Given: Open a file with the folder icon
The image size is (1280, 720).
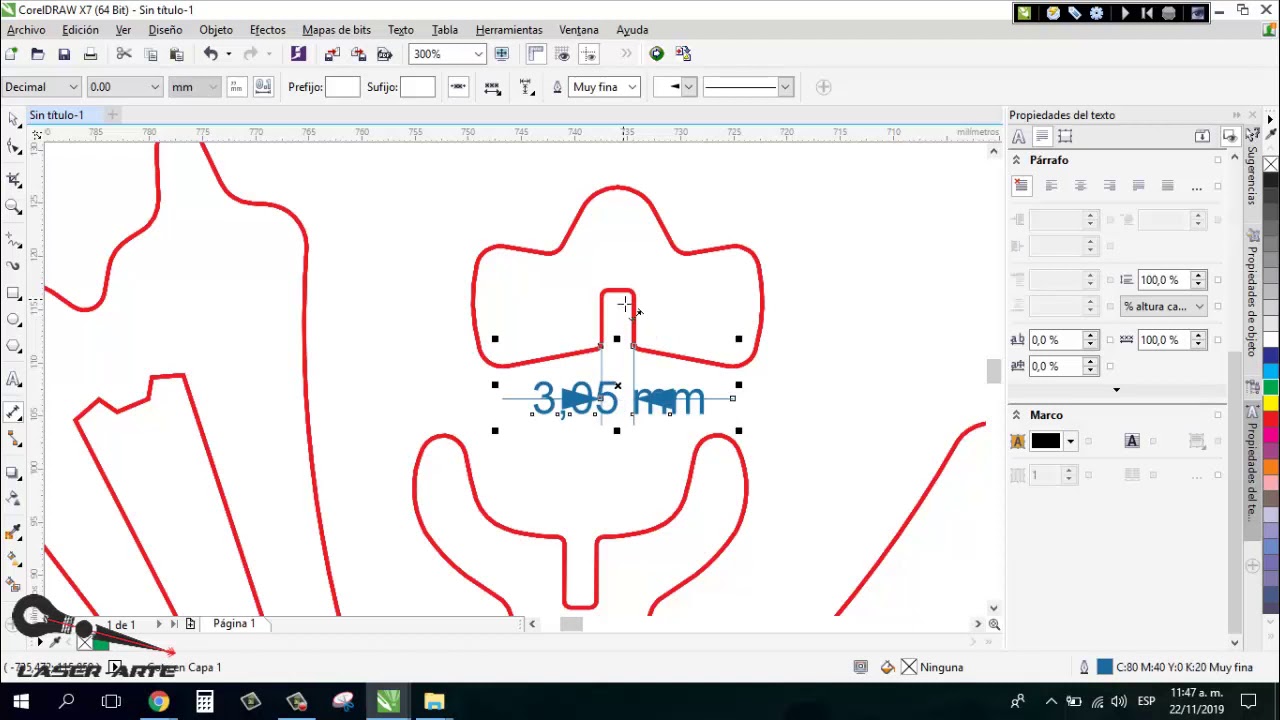Looking at the screenshot, I should click(38, 54).
